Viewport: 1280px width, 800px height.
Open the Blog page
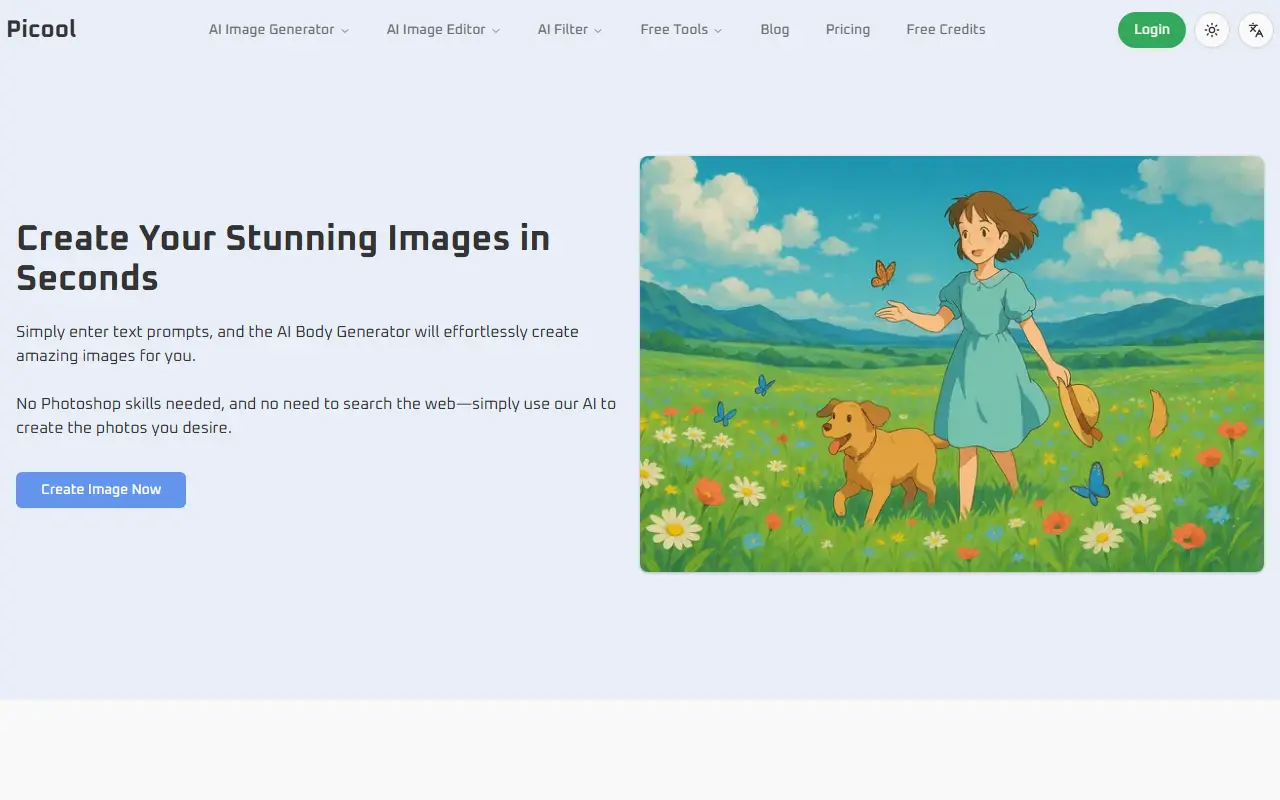tap(775, 30)
